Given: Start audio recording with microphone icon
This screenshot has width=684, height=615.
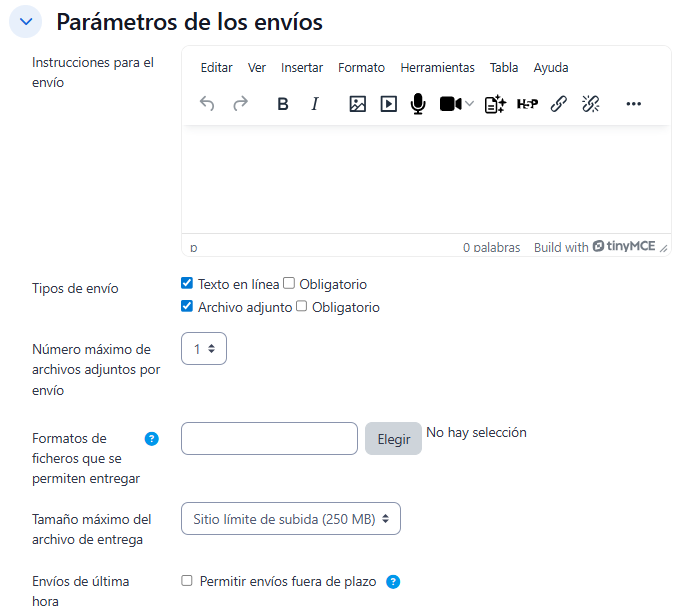Looking at the screenshot, I should [x=418, y=104].
